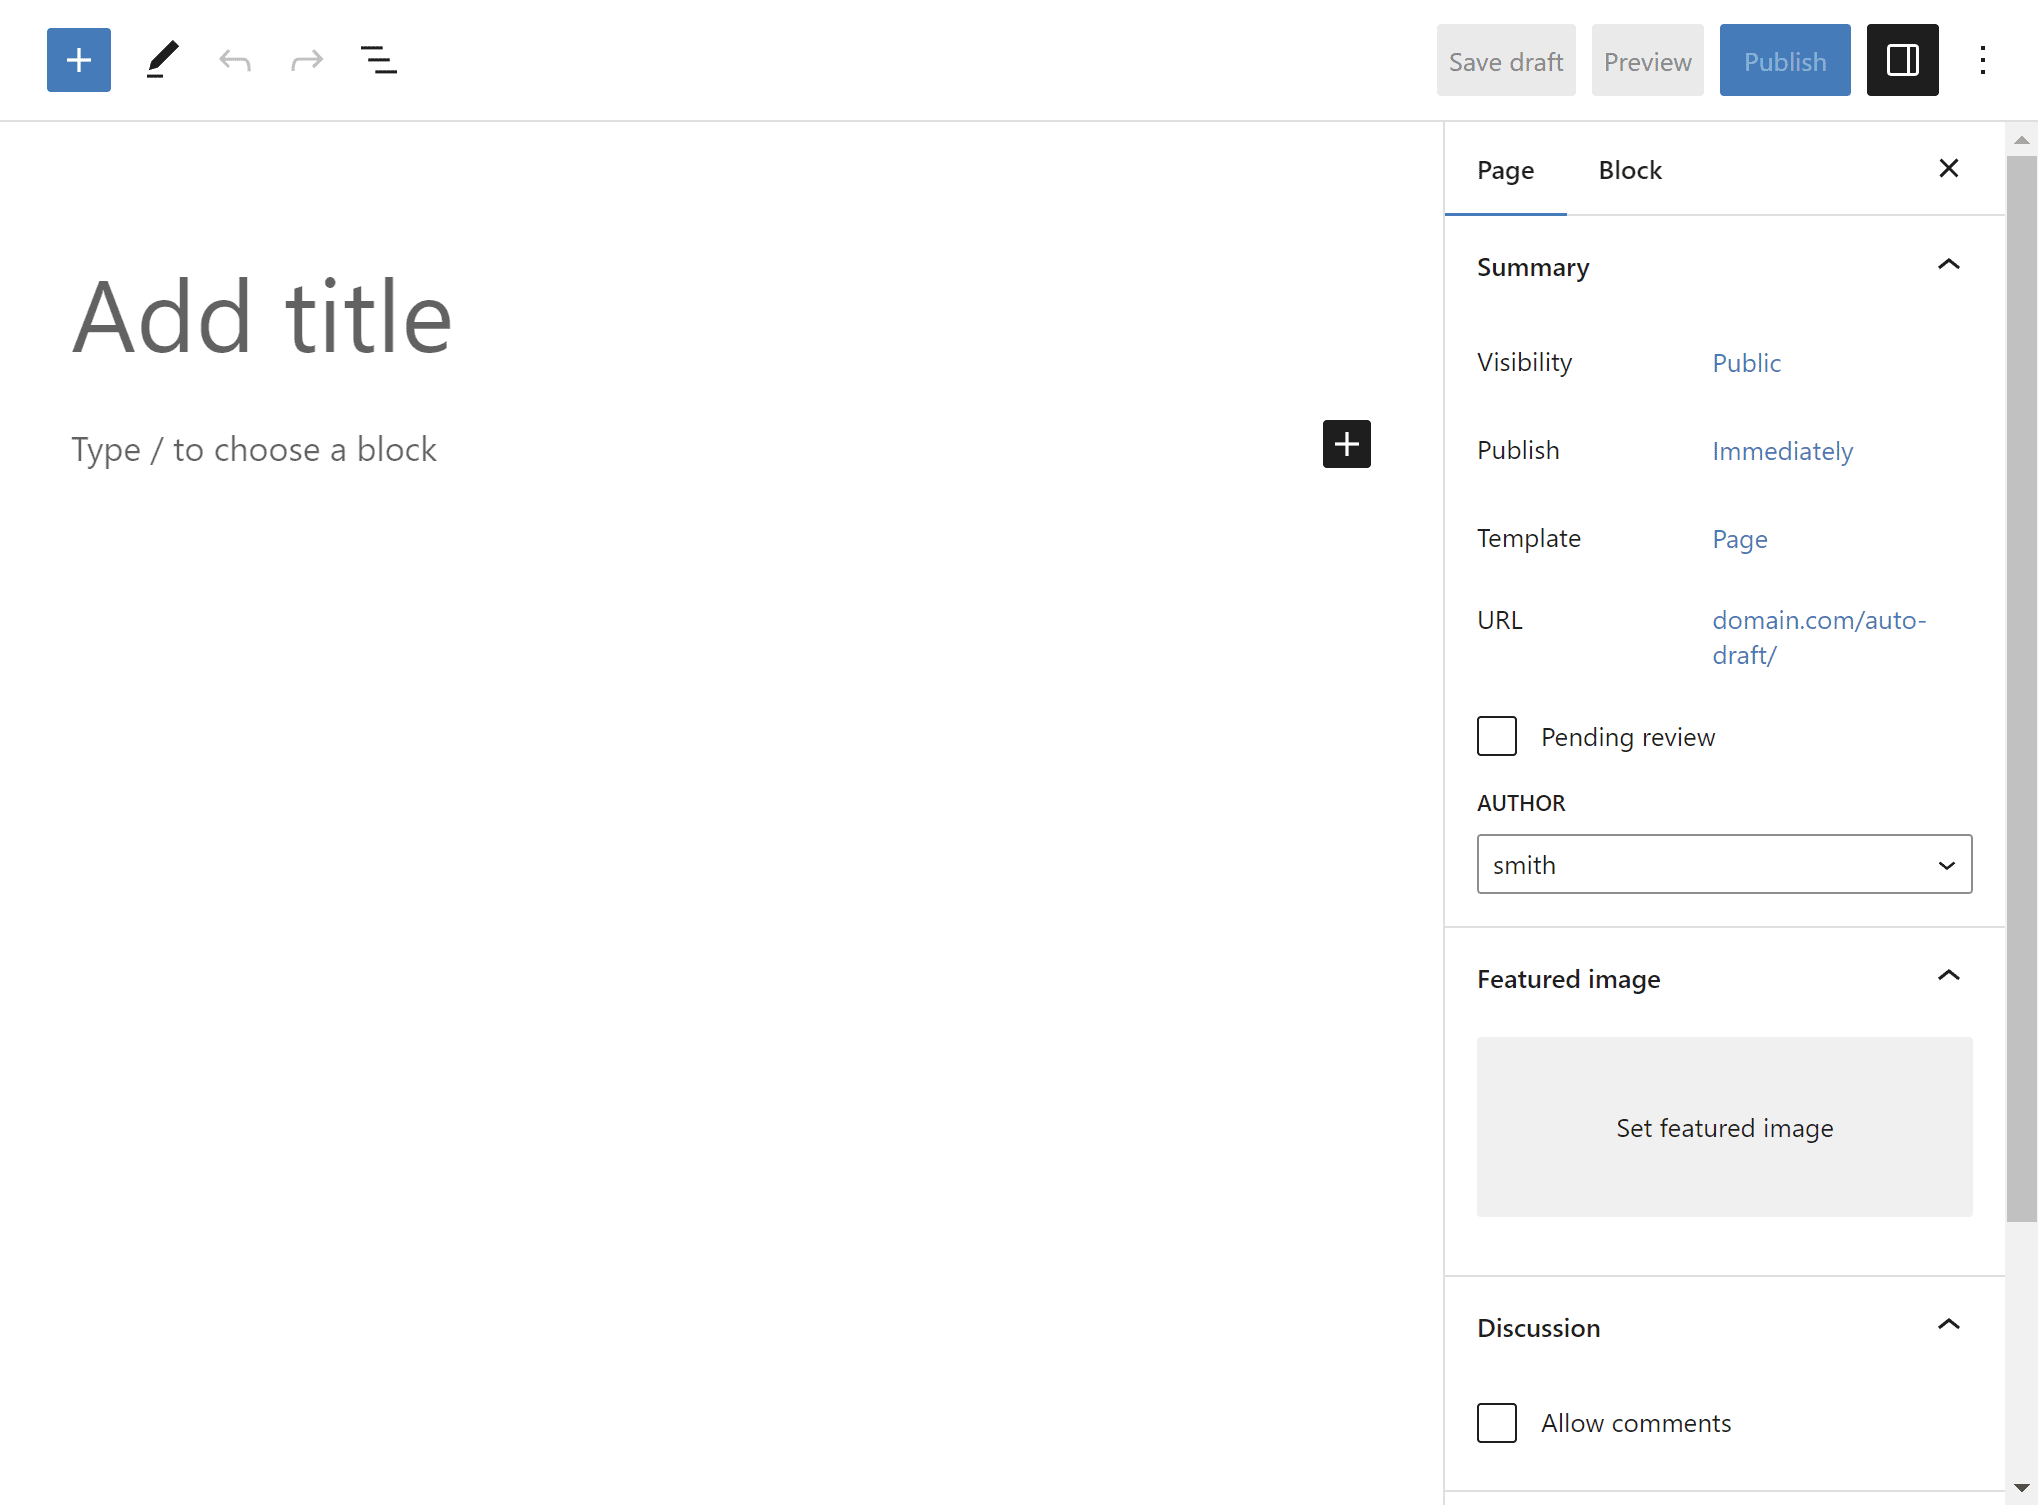This screenshot has width=2038, height=1505.
Task: Select the Page tab
Action: click(1505, 170)
